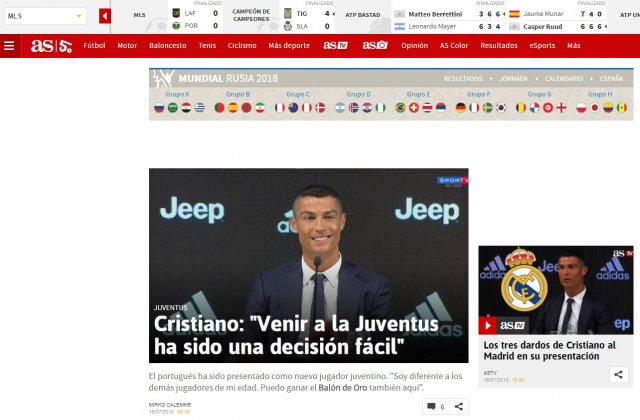Image resolution: width=640 pixels, height=420 pixels.
Task: Select the Belgium flag in Grupo G
Action: (x=521, y=108)
